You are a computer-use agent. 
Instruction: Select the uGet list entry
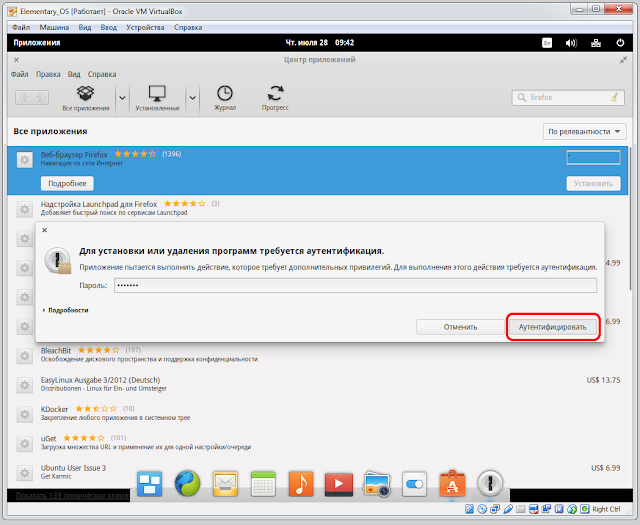[318, 443]
